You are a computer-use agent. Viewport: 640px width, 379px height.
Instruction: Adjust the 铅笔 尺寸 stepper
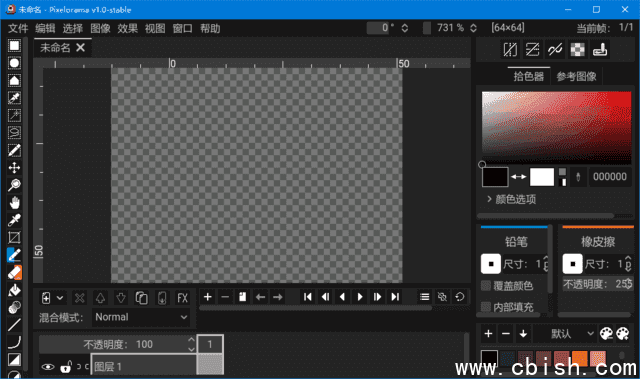[546, 264]
